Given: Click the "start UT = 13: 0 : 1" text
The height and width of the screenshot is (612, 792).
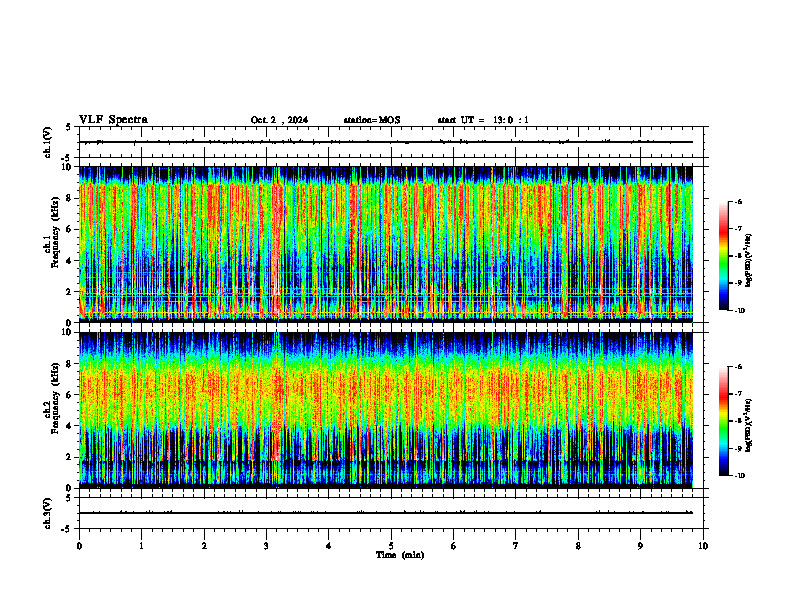Looking at the screenshot, I should (483, 120).
